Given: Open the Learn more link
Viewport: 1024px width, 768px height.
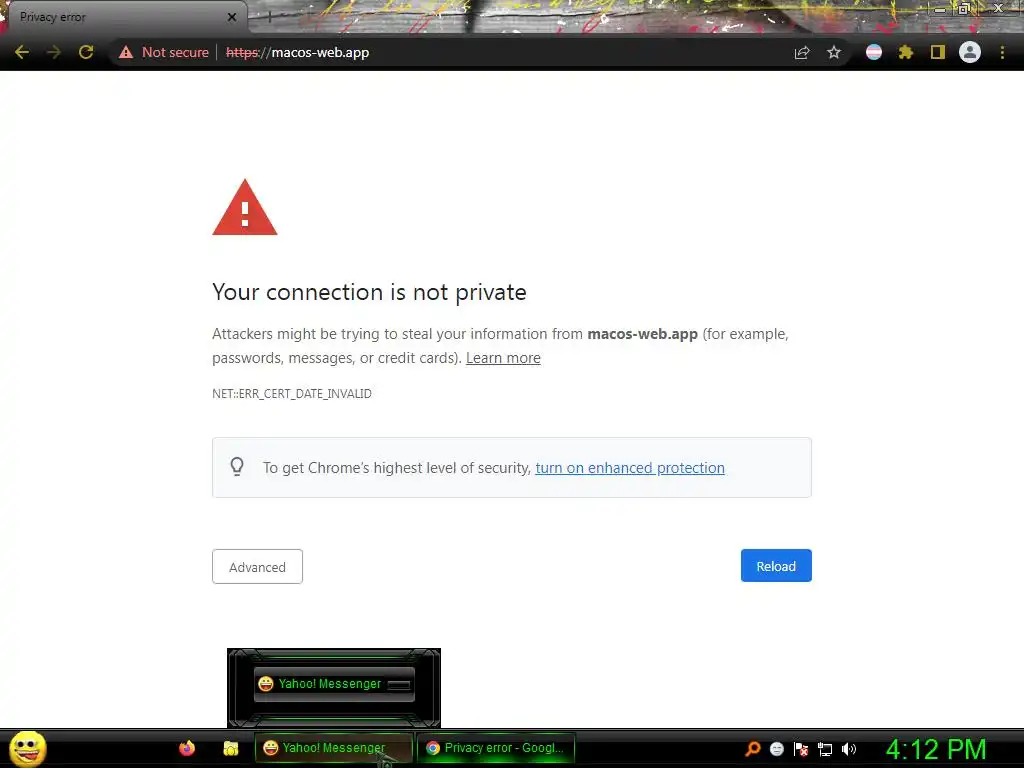Looking at the screenshot, I should point(503,358).
